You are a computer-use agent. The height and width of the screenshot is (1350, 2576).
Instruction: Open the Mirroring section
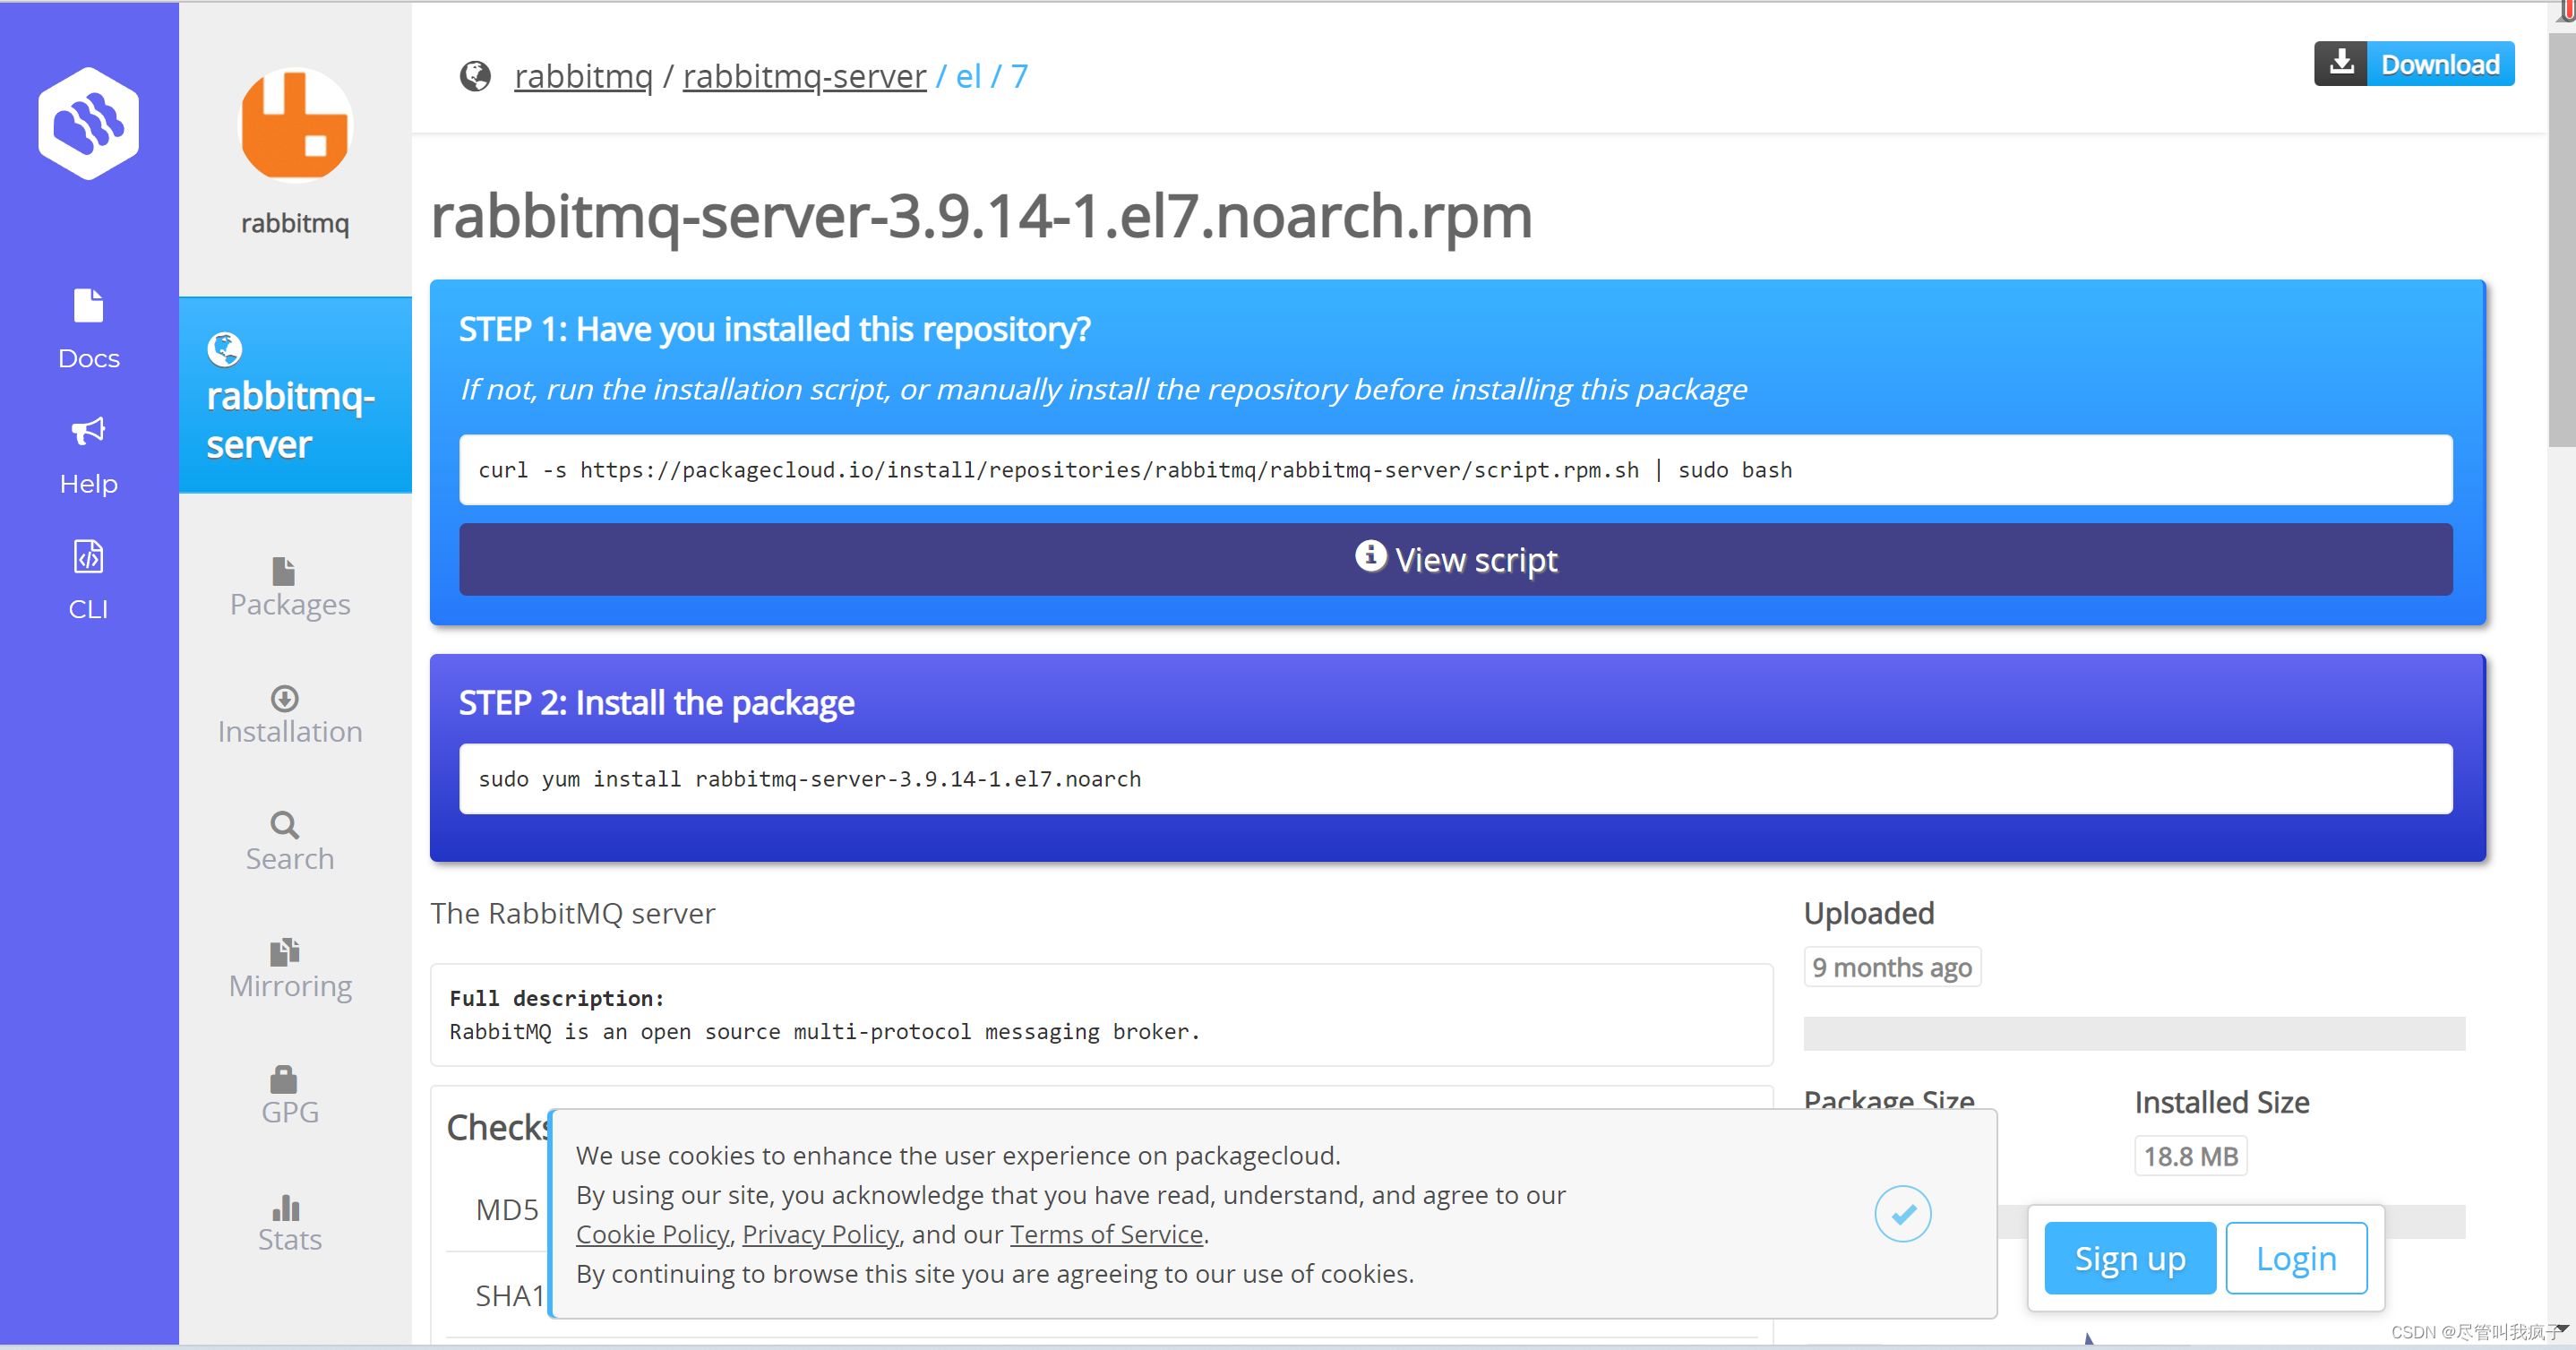pyautogui.click(x=290, y=970)
